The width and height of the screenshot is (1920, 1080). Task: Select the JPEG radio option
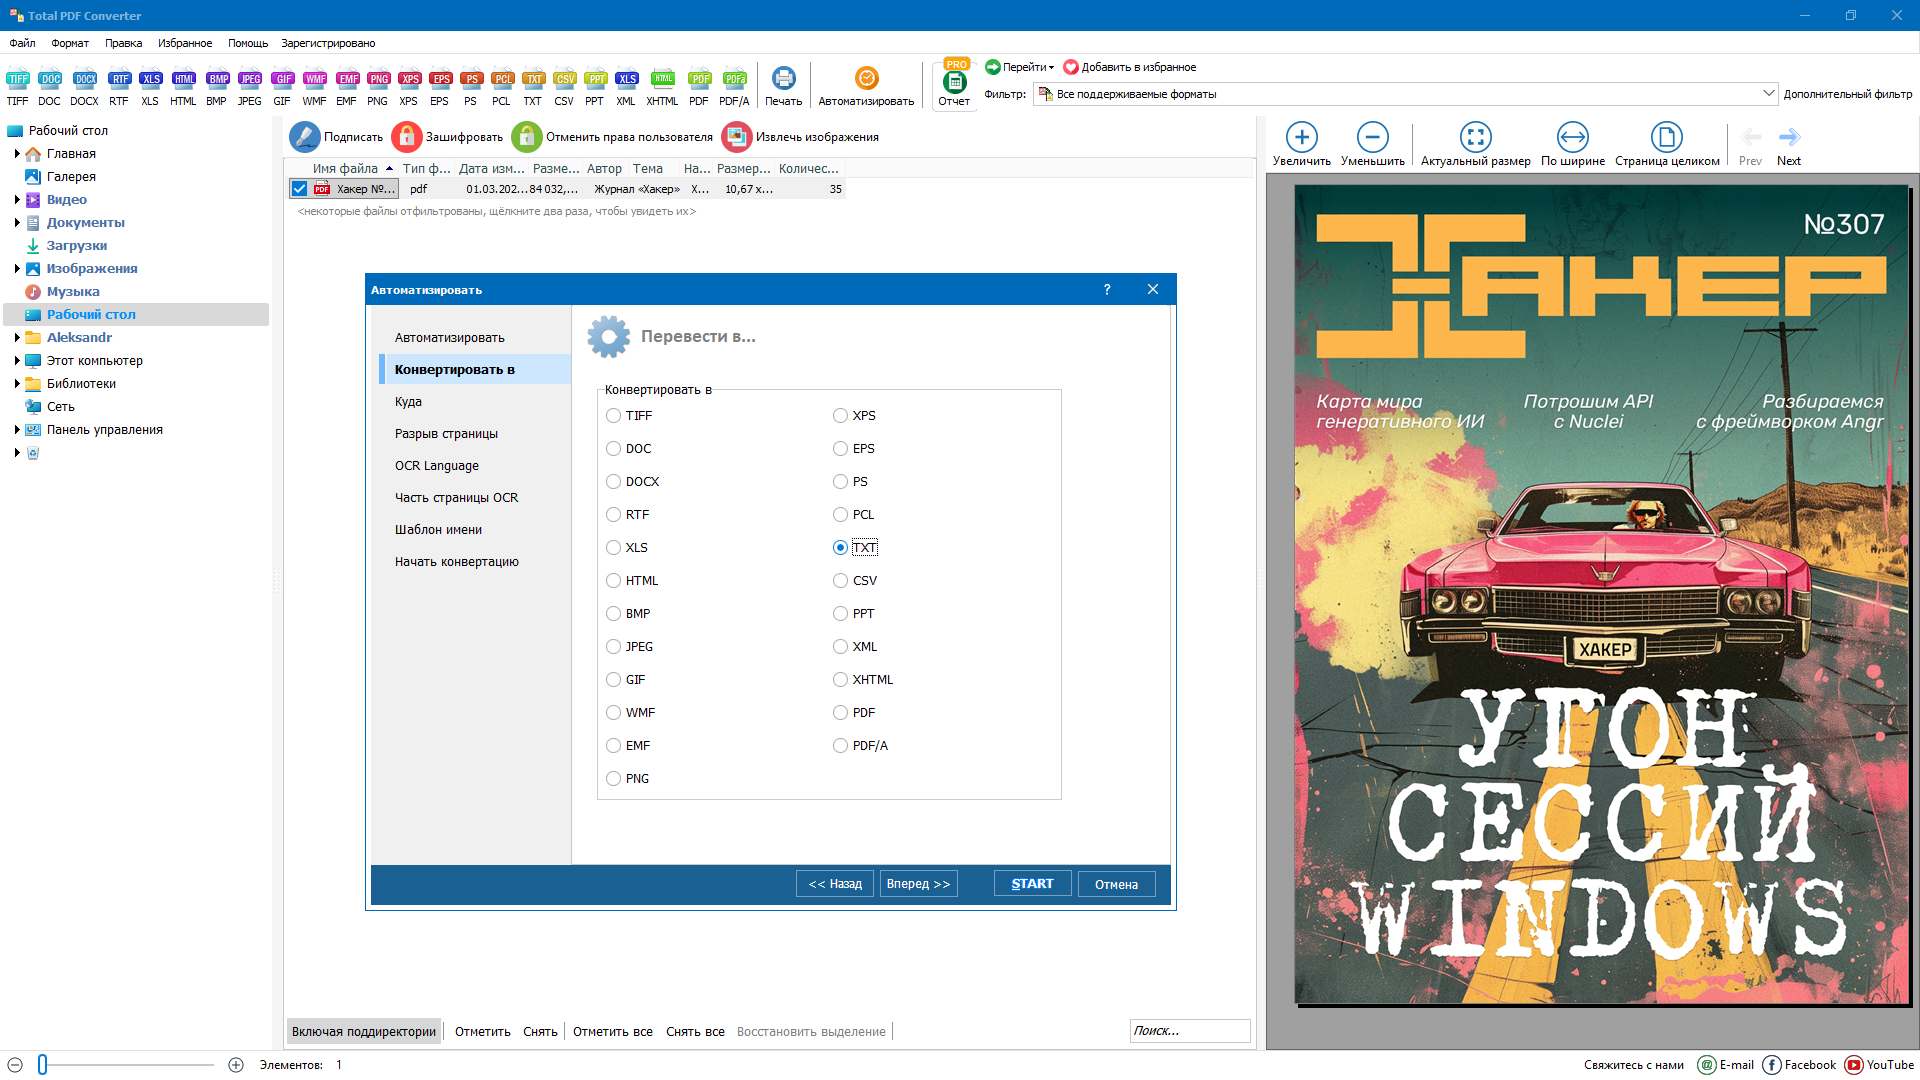point(613,647)
